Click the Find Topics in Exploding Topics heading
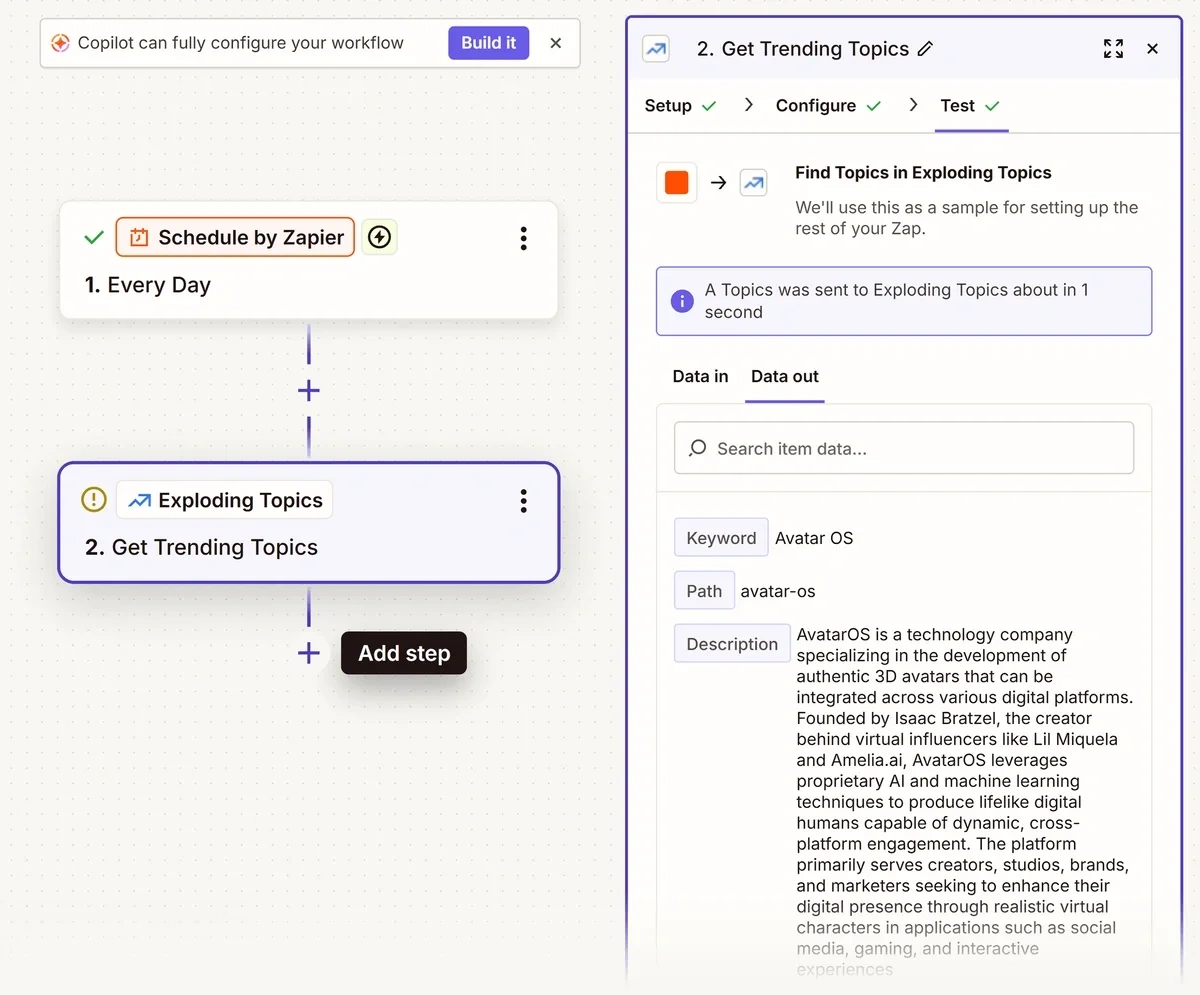This screenshot has height=995, width=1200. [x=923, y=173]
